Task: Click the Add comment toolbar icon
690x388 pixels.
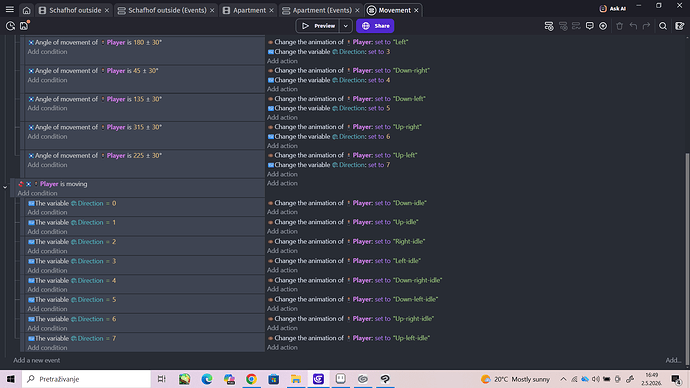Action: [590, 26]
